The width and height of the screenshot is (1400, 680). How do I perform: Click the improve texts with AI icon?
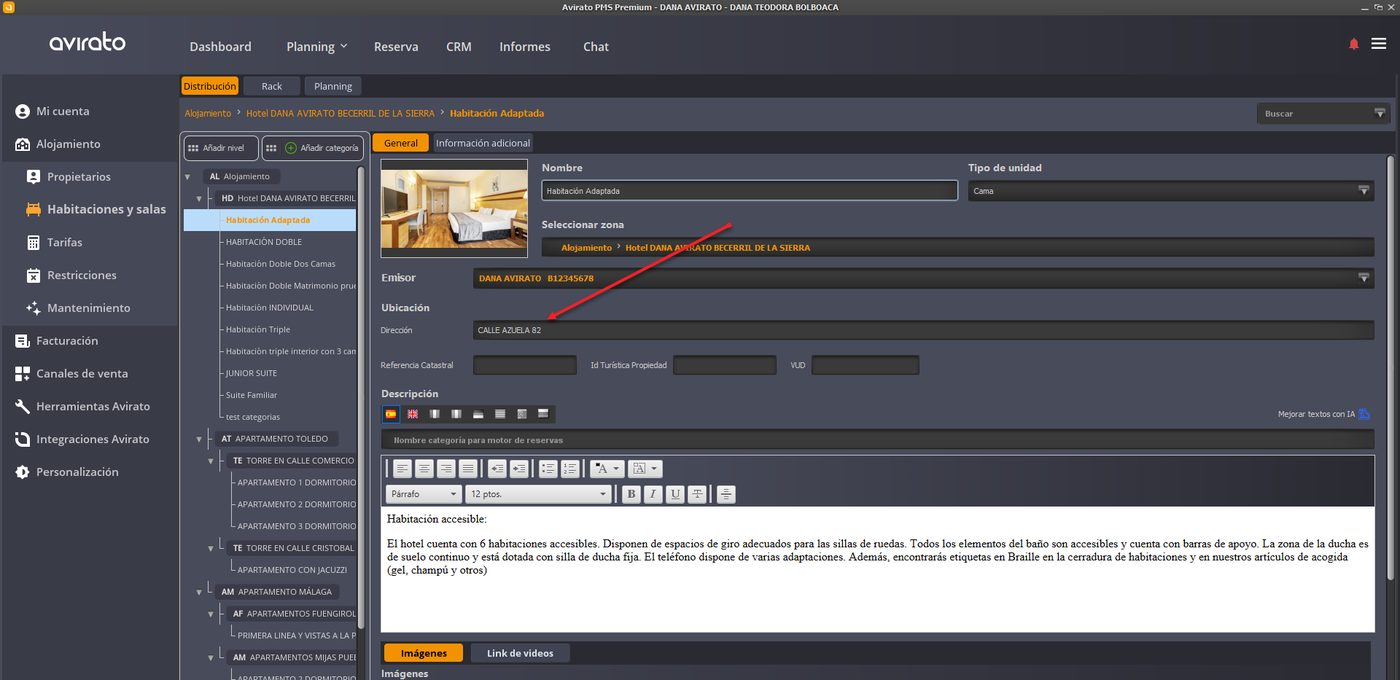(1364, 414)
